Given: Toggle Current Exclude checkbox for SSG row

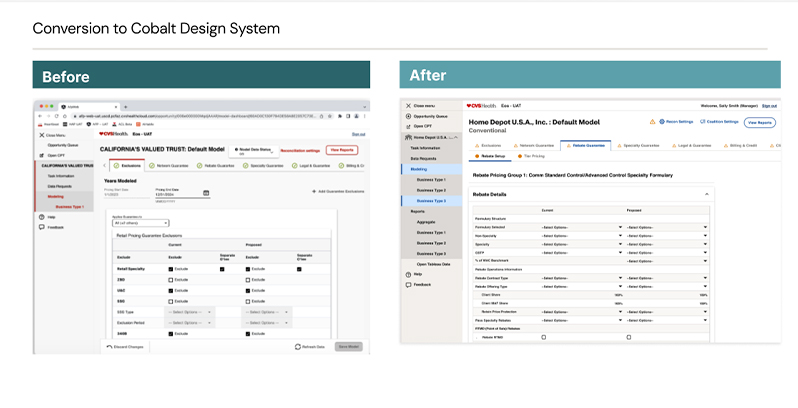Looking at the screenshot, I should (x=170, y=301).
